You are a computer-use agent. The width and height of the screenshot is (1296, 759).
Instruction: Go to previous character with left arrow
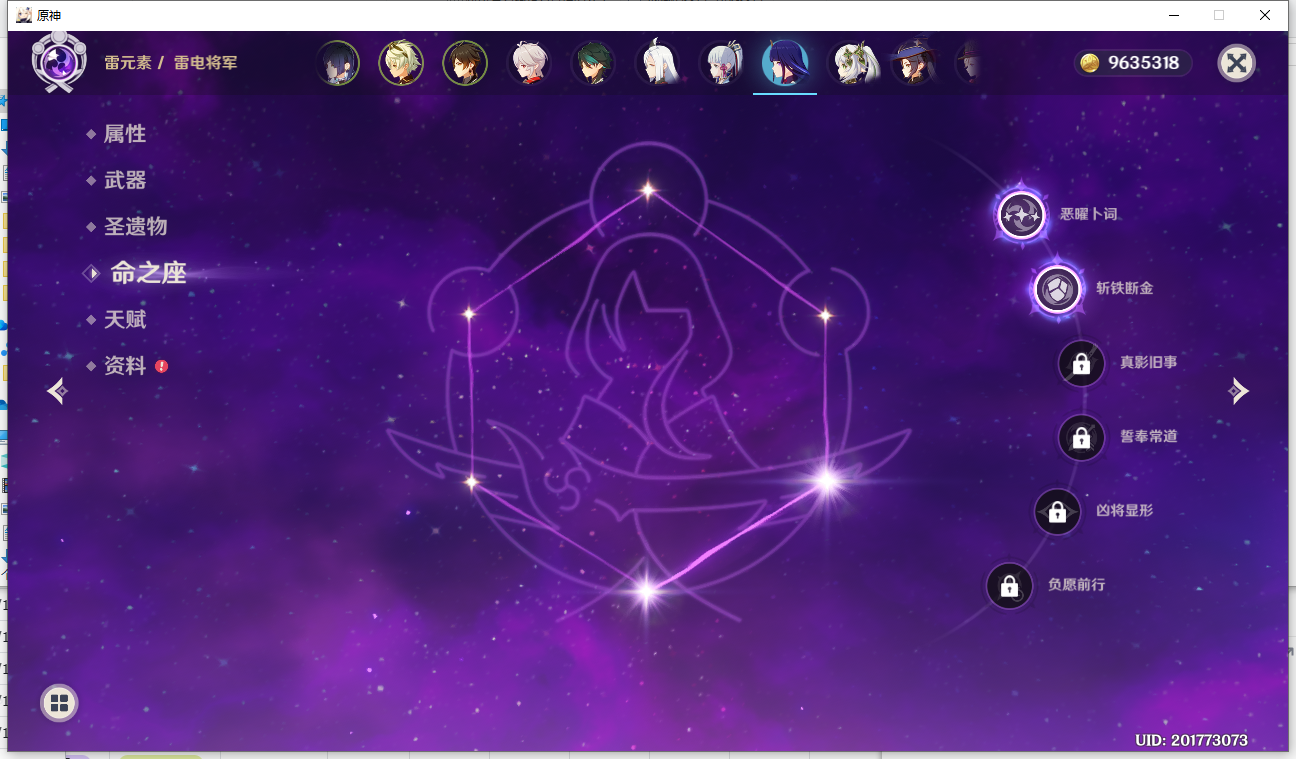pyautogui.click(x=57, y=391)
